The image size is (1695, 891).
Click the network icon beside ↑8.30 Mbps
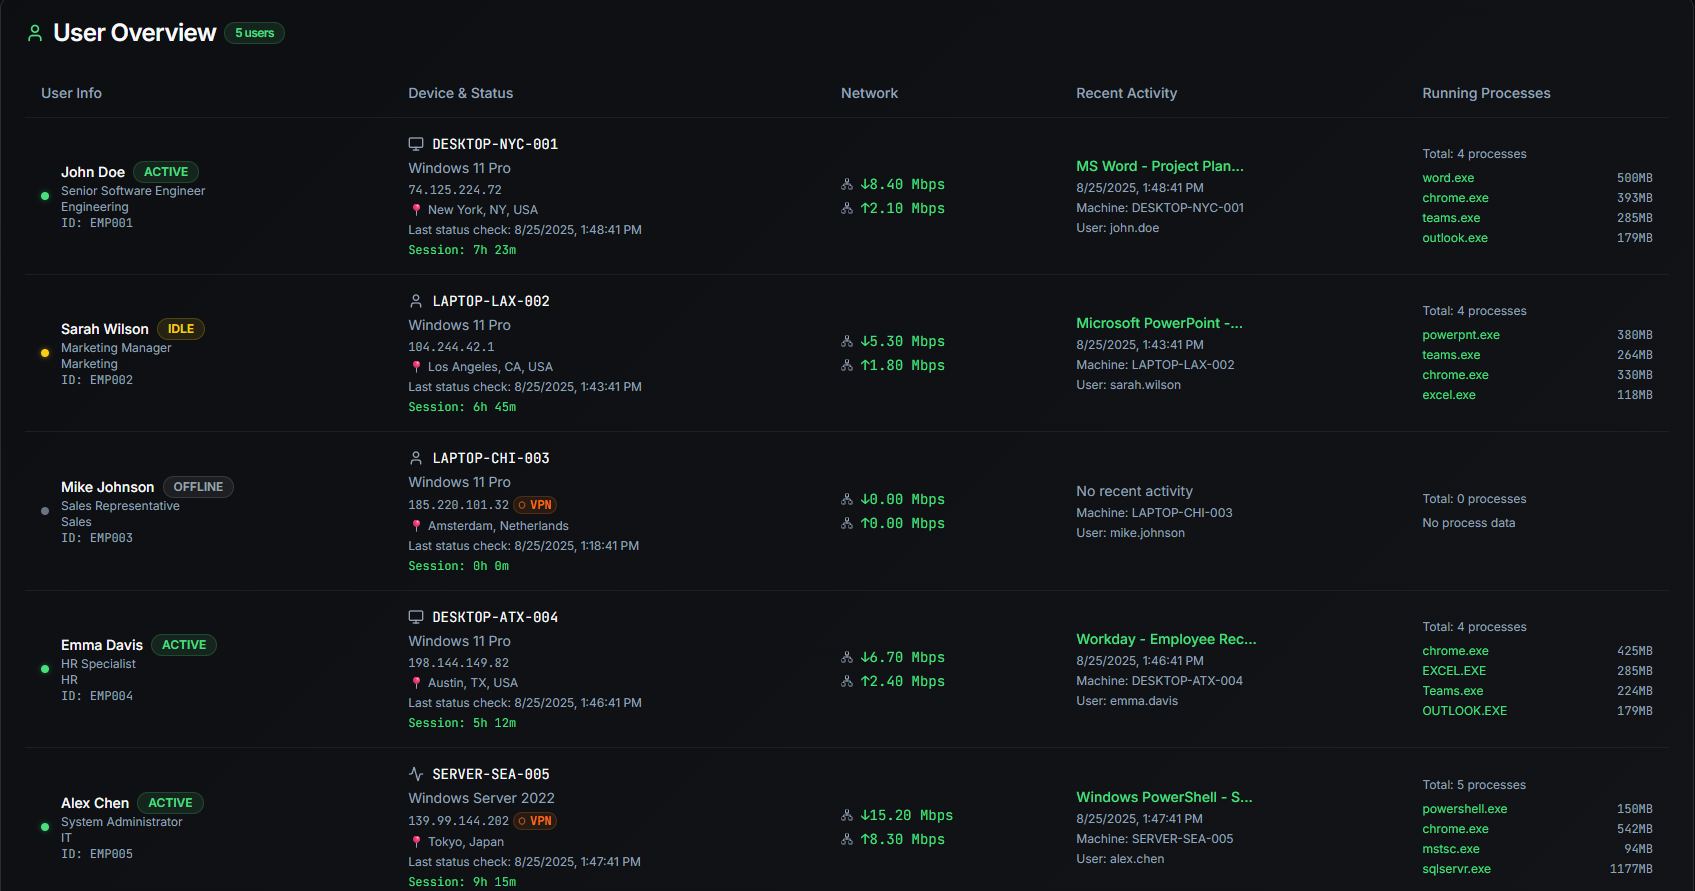(x=847, y=840)
